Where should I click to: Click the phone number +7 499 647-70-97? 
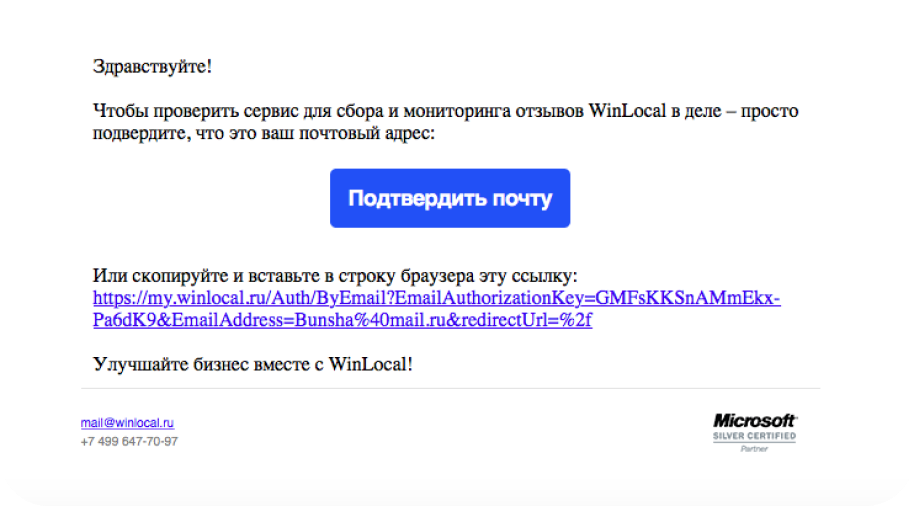click(x=129, y=441)
